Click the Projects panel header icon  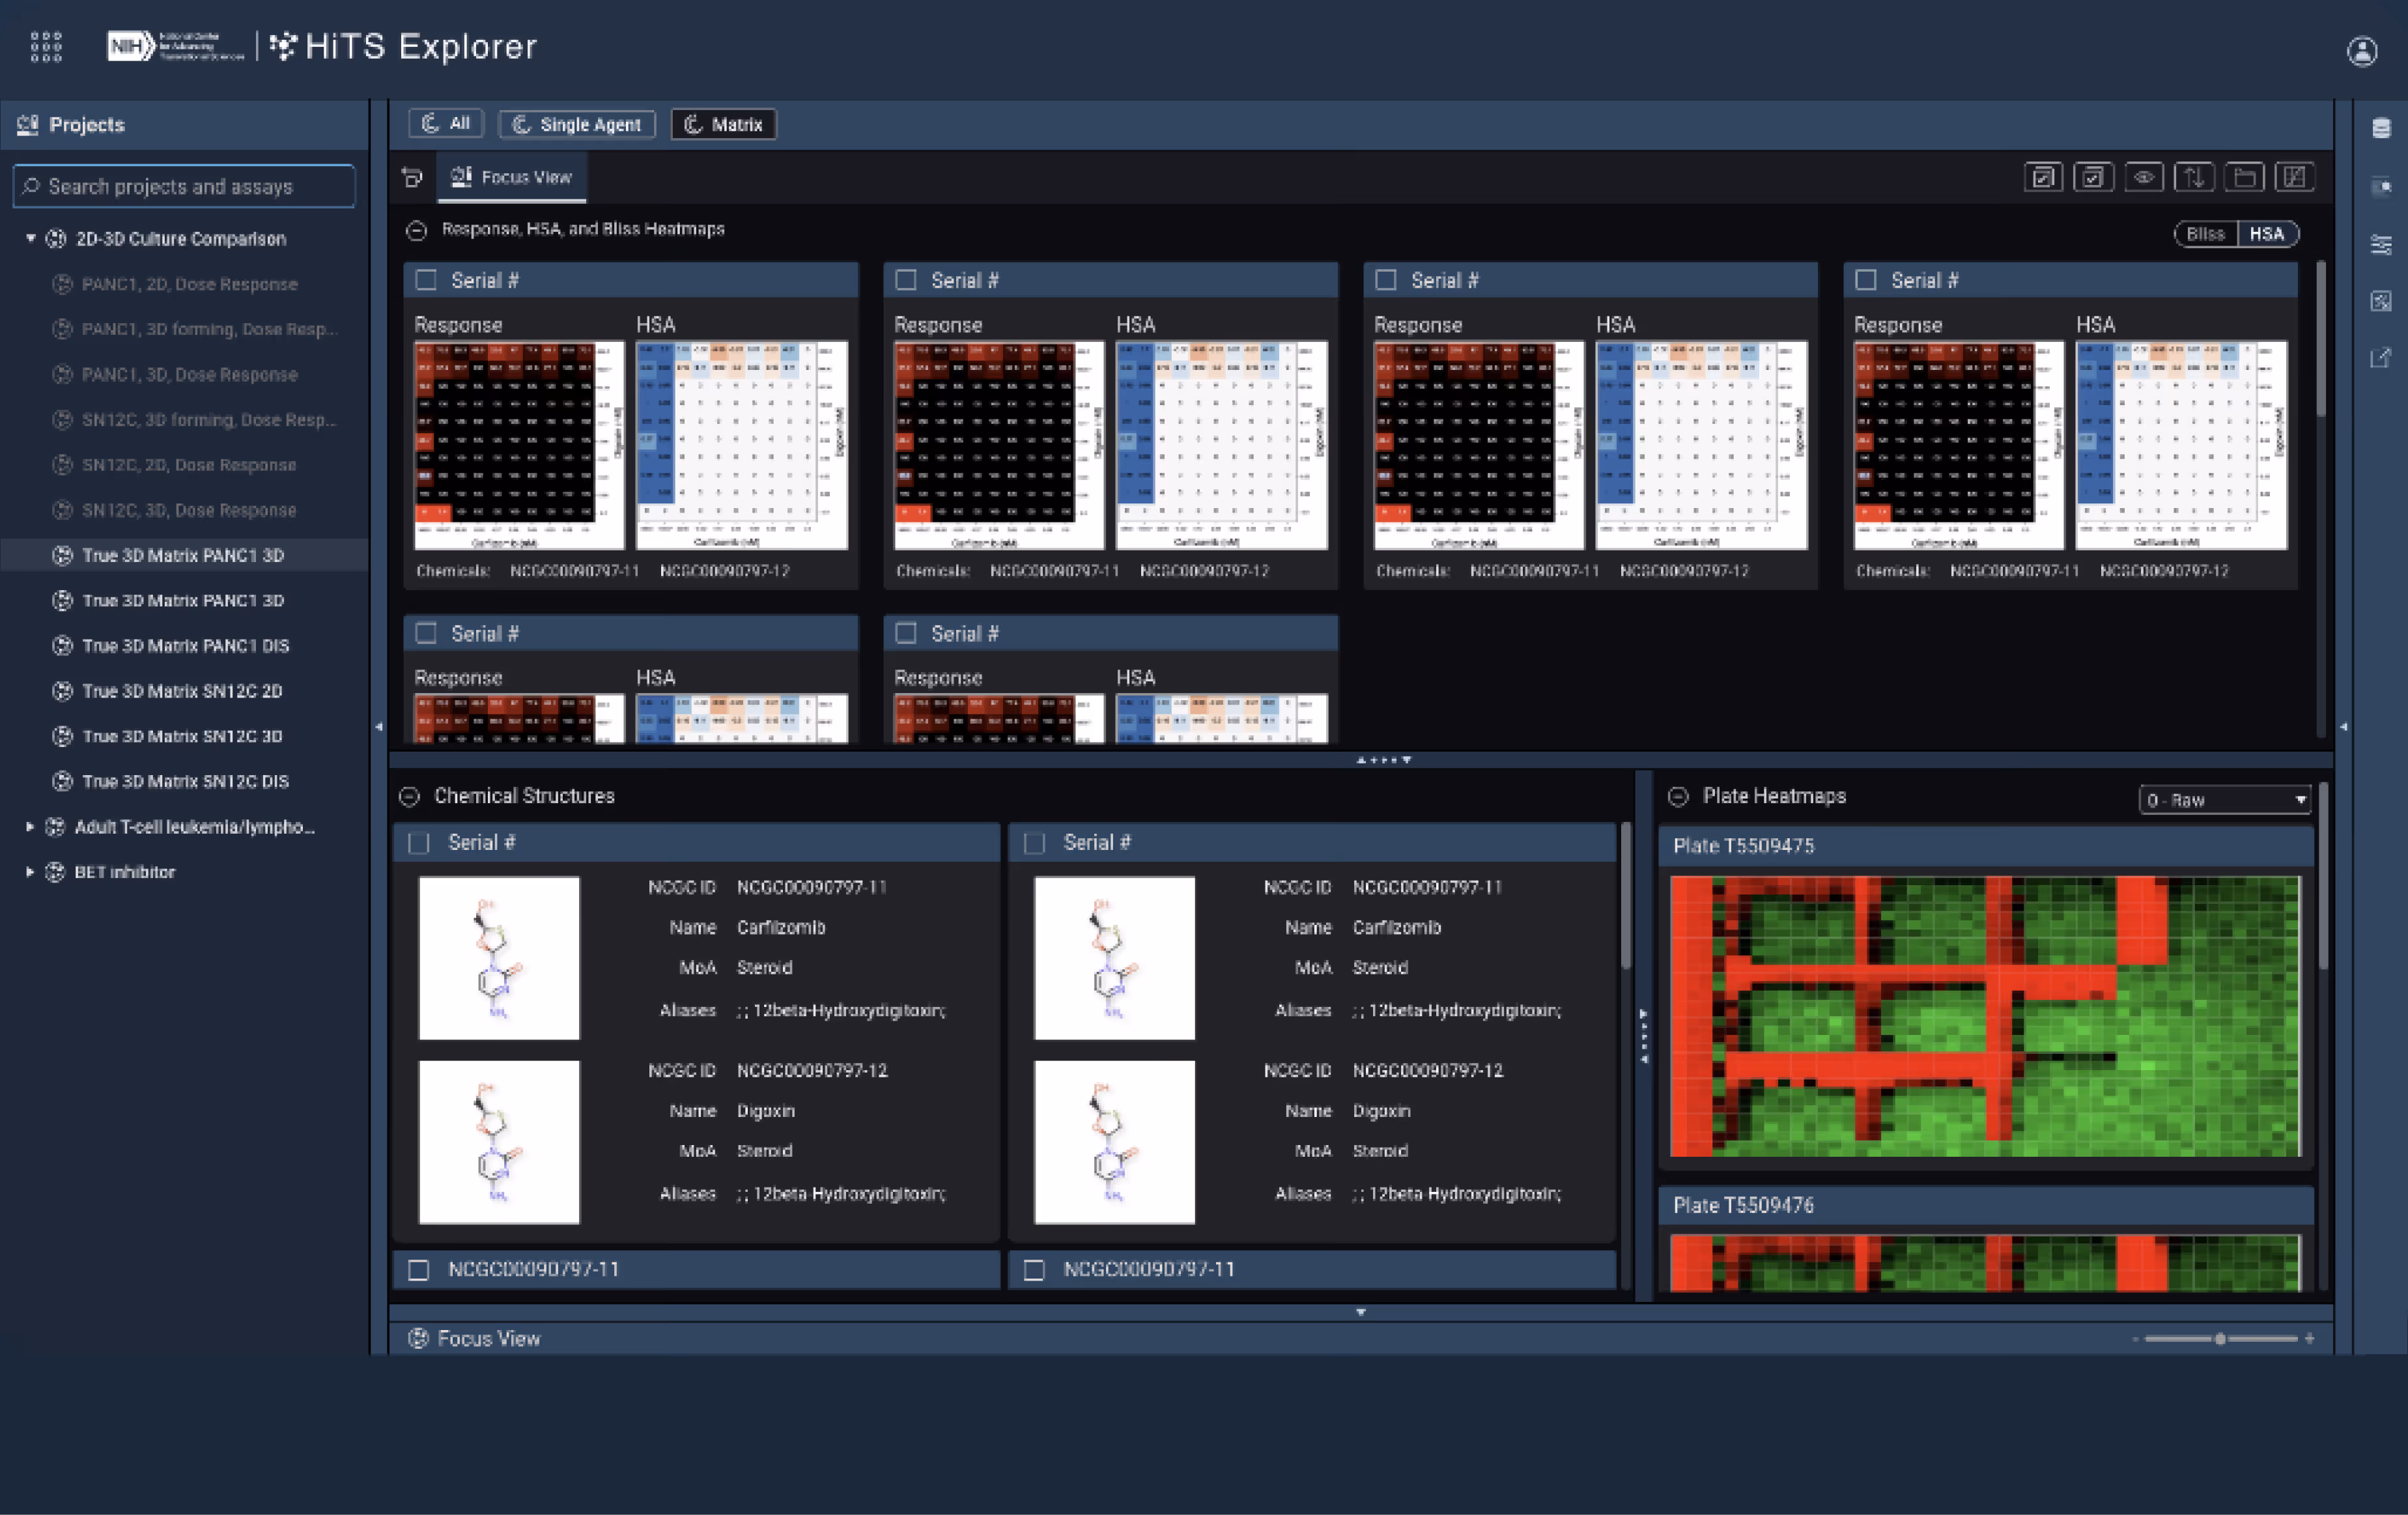click(x=27, y=125)
